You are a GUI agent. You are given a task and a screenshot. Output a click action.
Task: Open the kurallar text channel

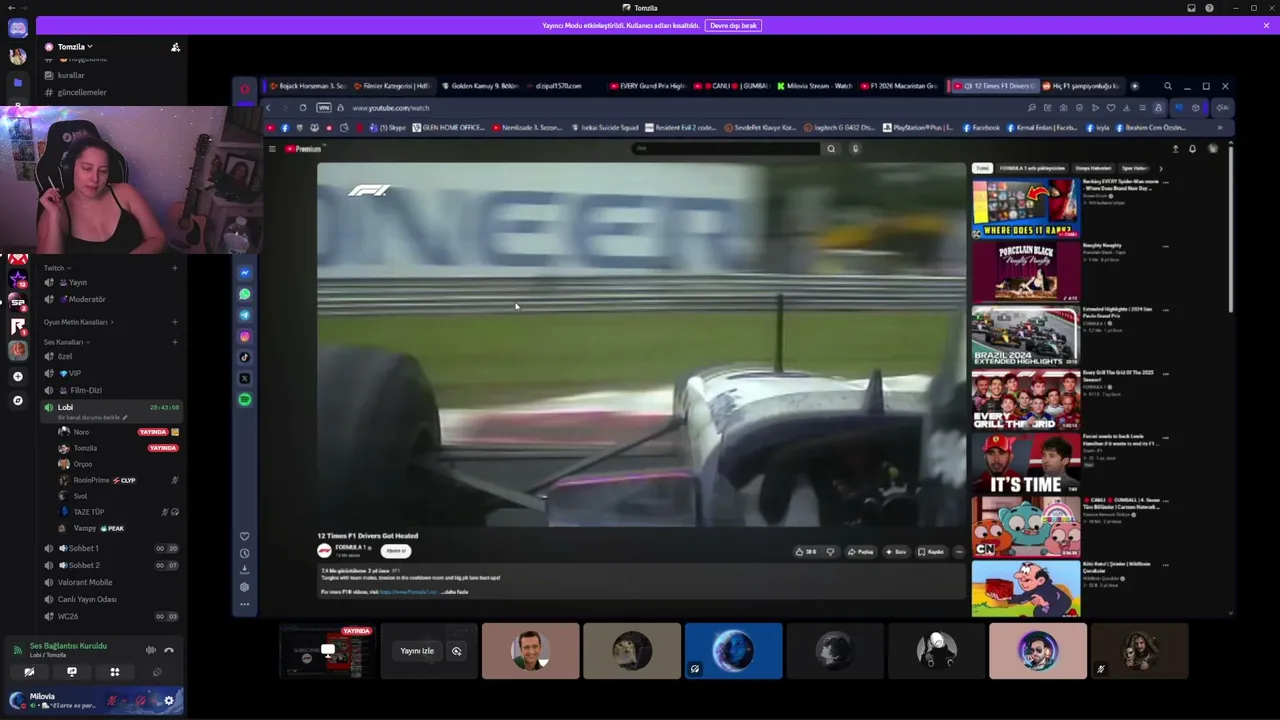[111, 76]
